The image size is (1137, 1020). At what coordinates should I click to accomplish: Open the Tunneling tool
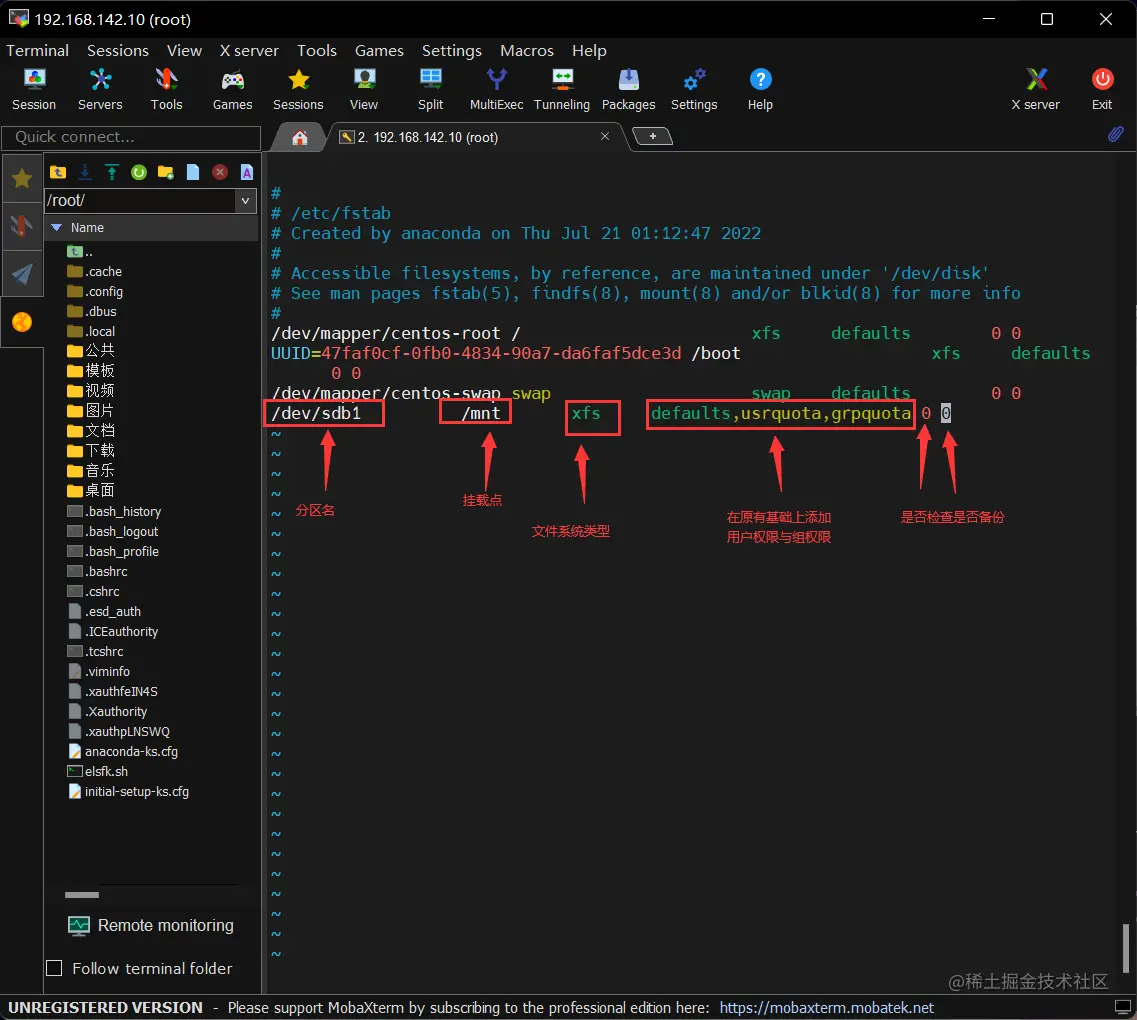(562, 89)
